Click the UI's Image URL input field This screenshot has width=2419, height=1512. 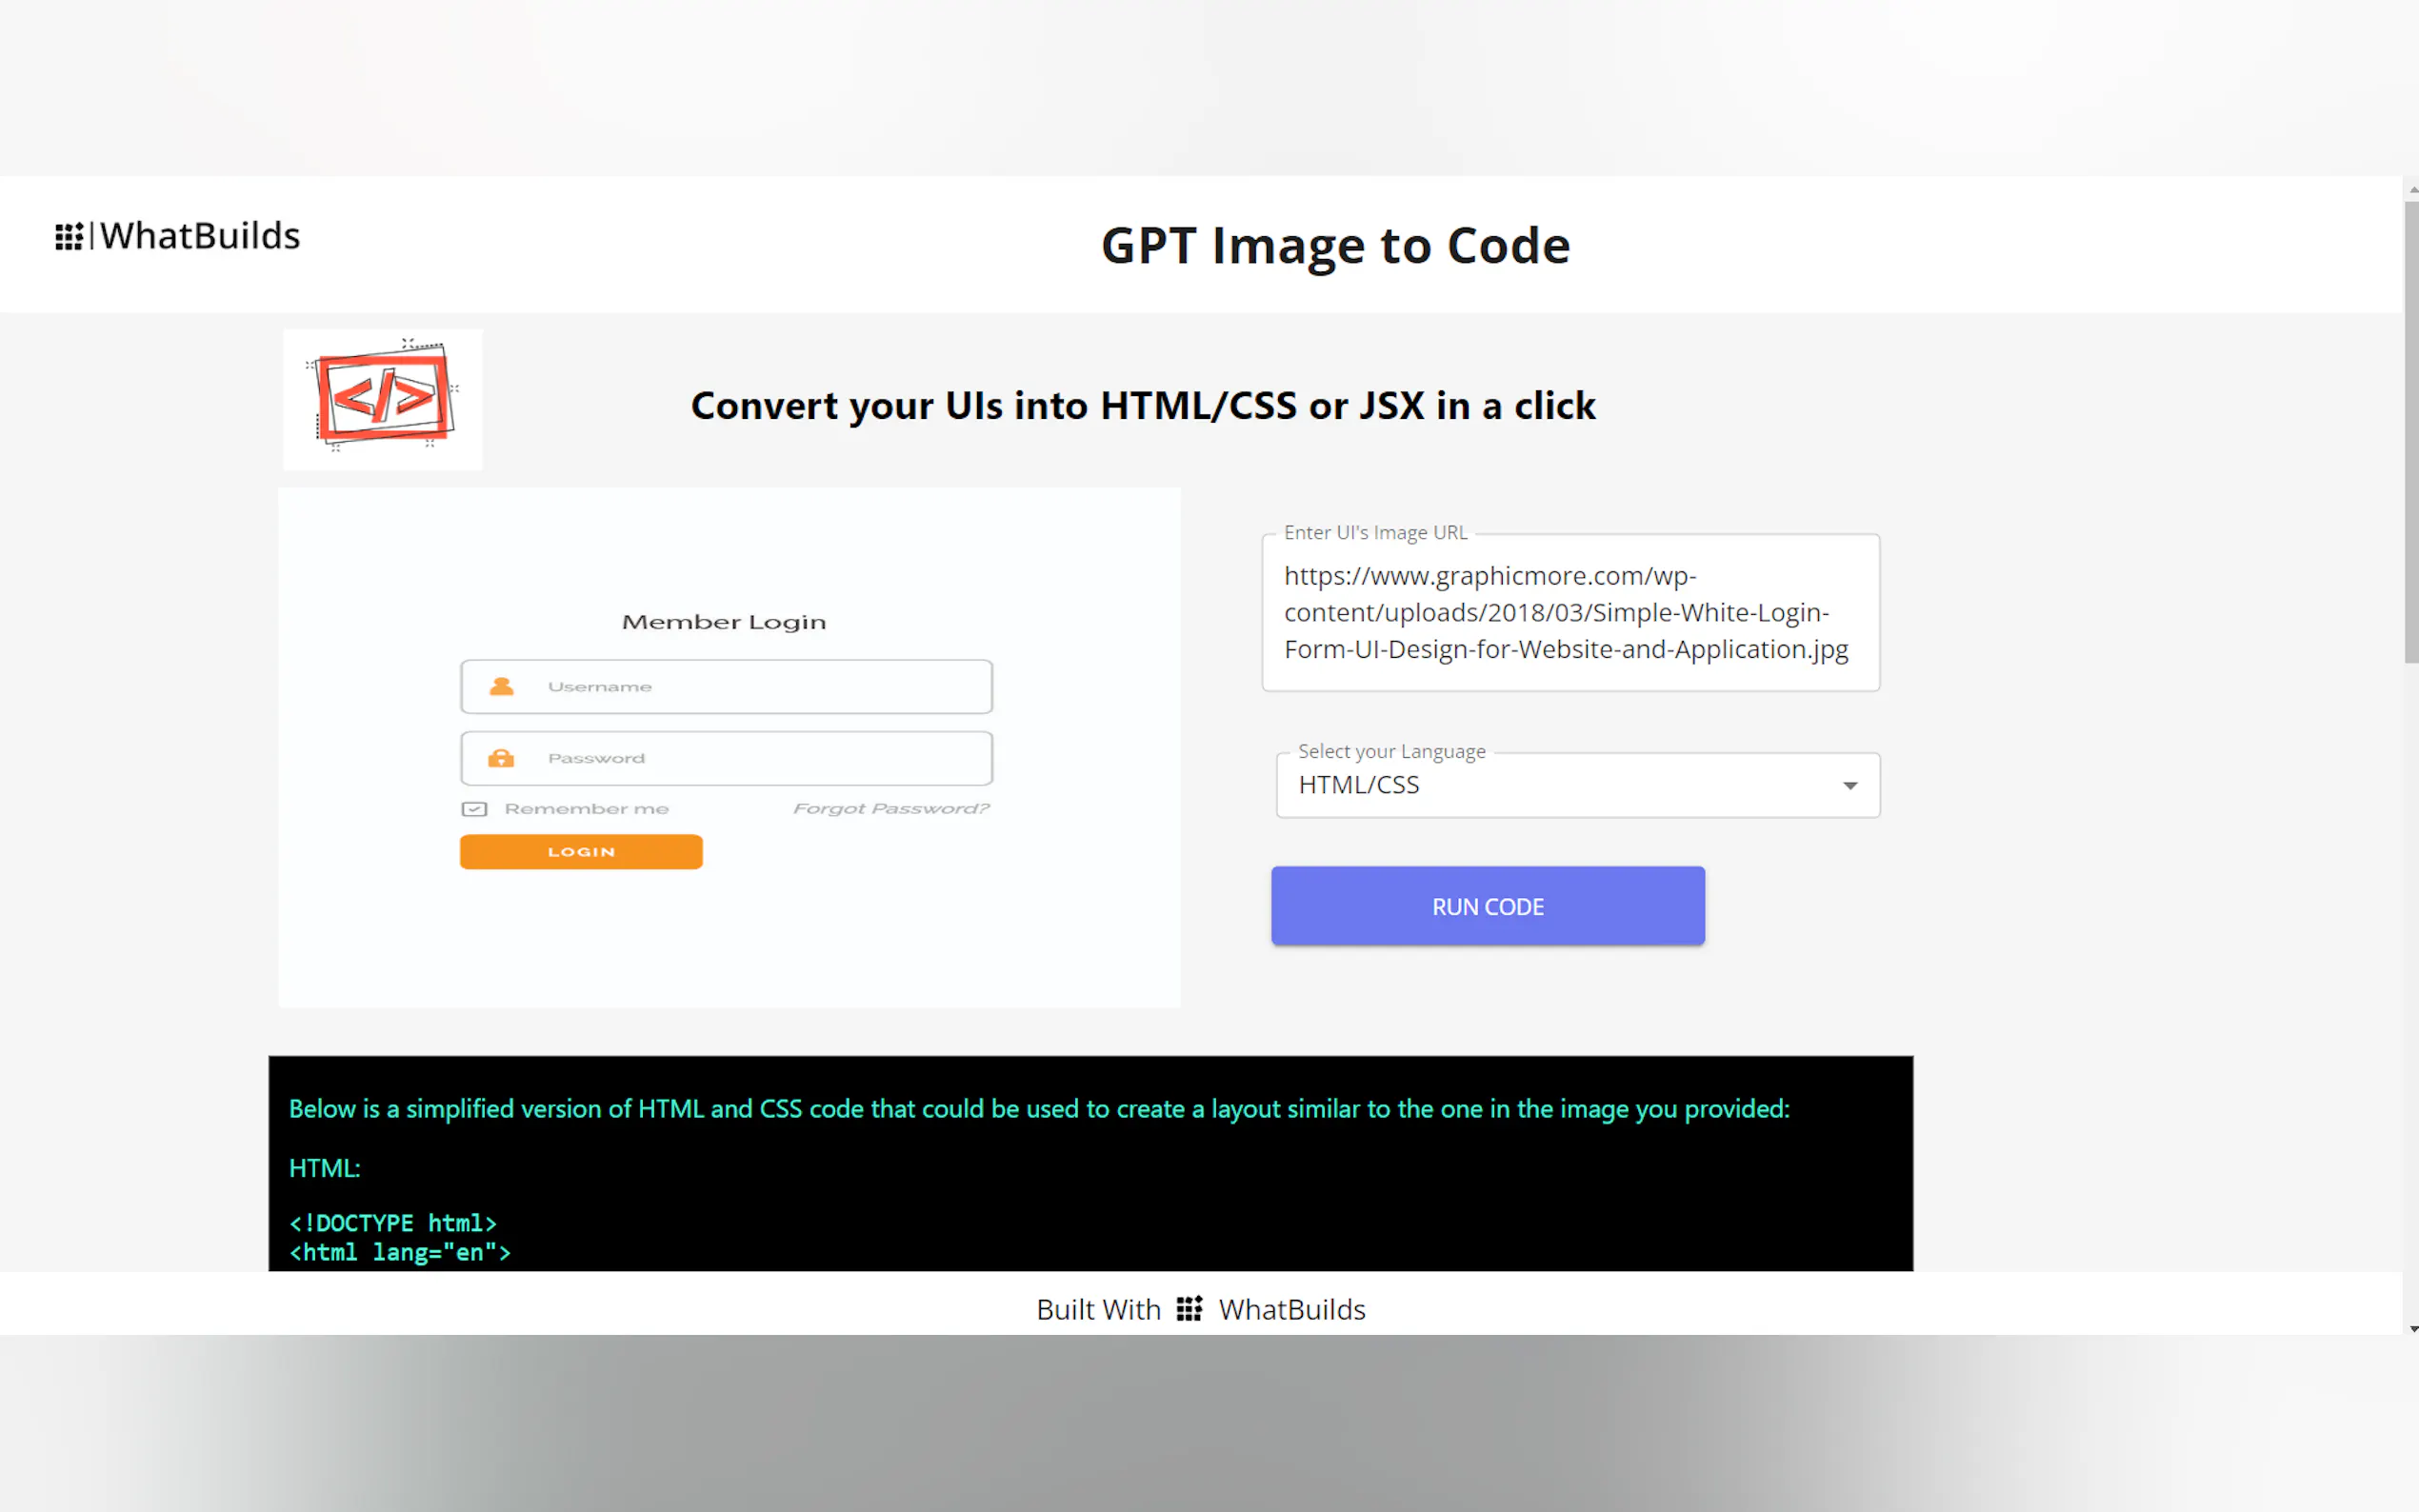(1570, 612)
